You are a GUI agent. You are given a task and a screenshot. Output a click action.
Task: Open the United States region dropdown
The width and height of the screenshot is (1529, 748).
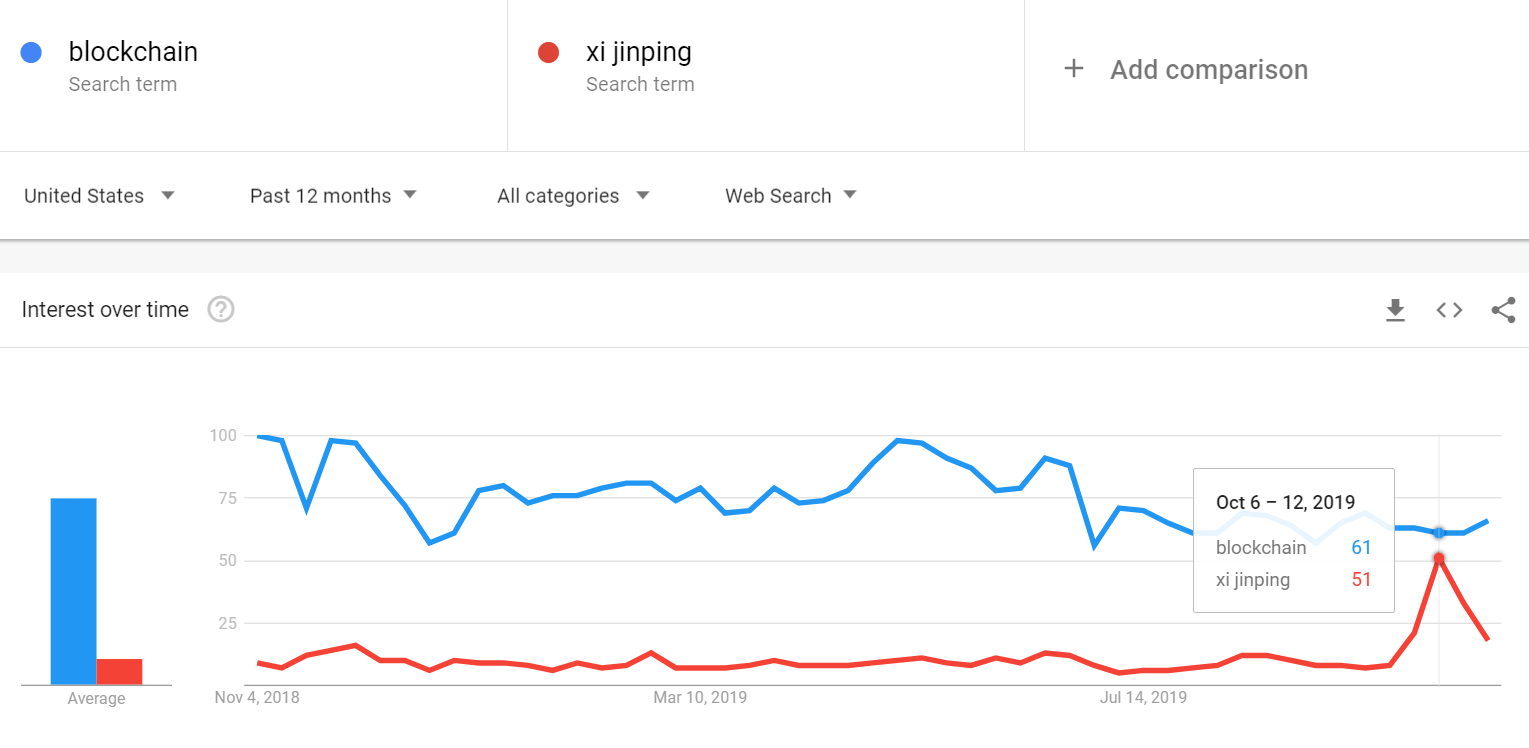pos(99,196)
